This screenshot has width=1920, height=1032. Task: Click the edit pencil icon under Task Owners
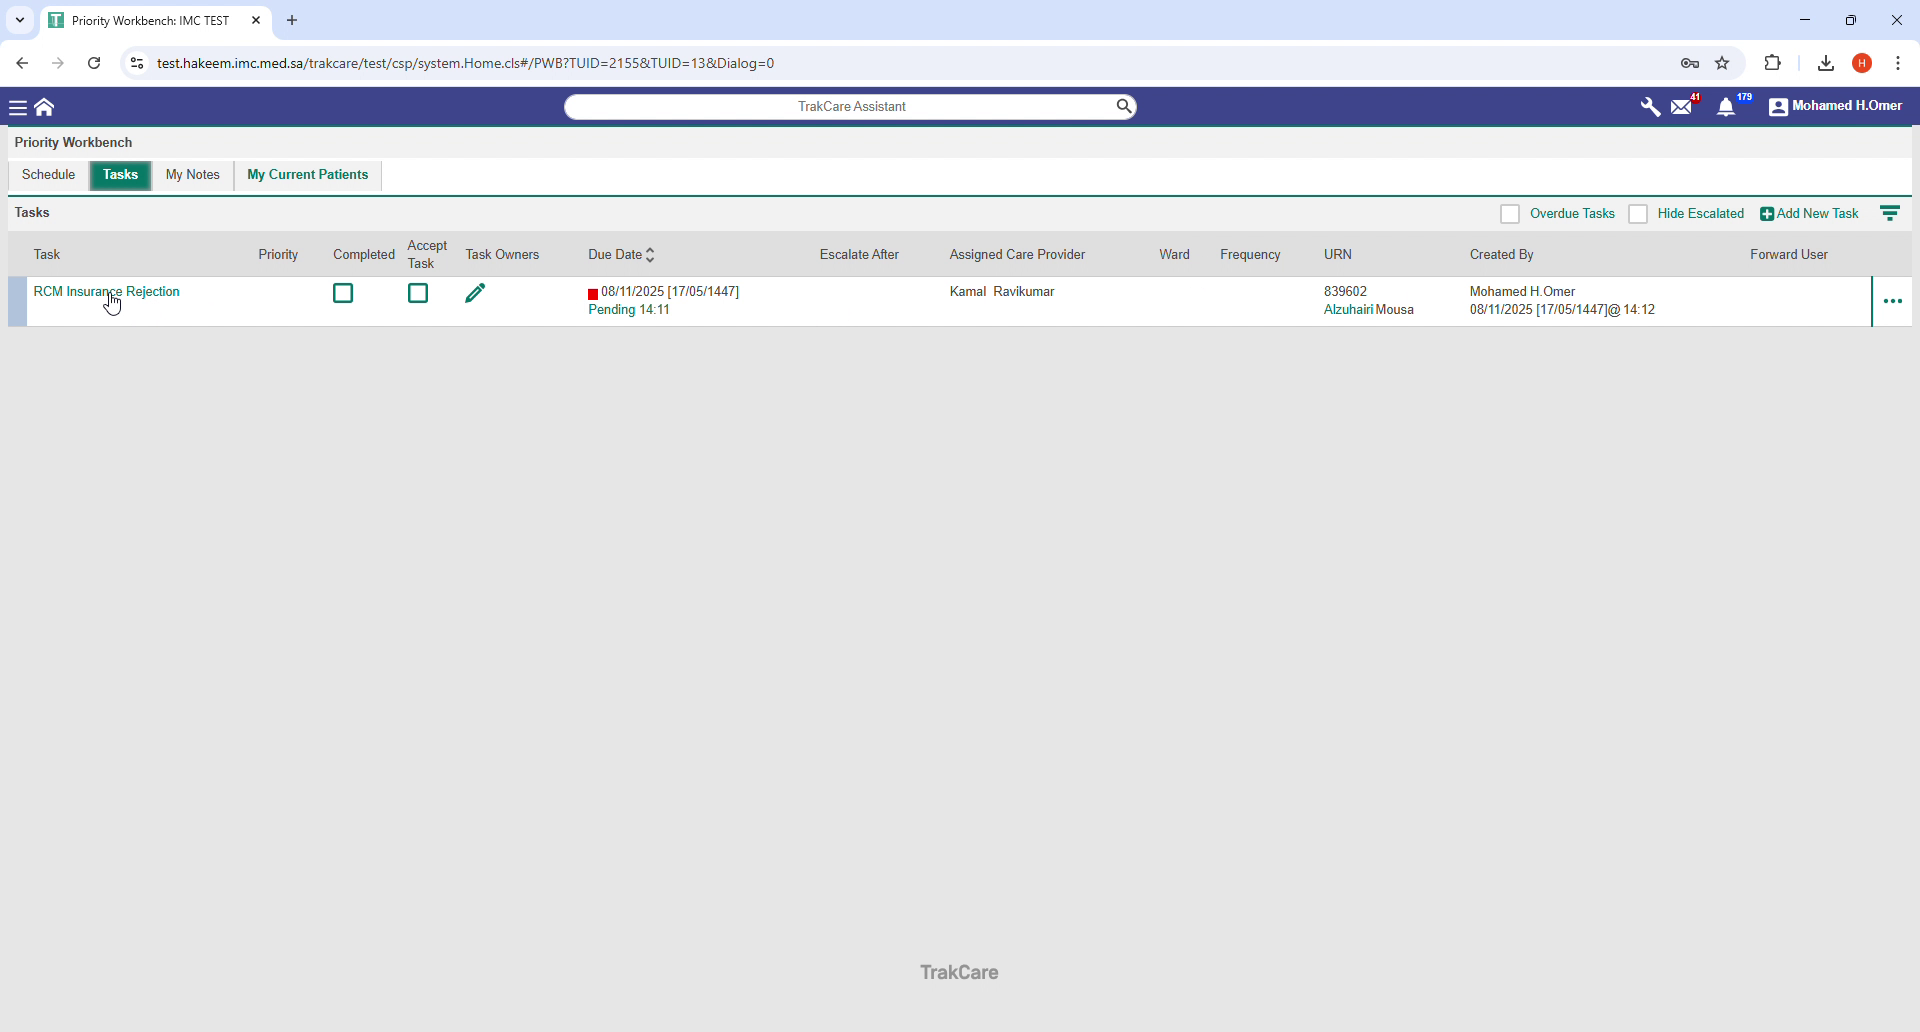(475, 293)
